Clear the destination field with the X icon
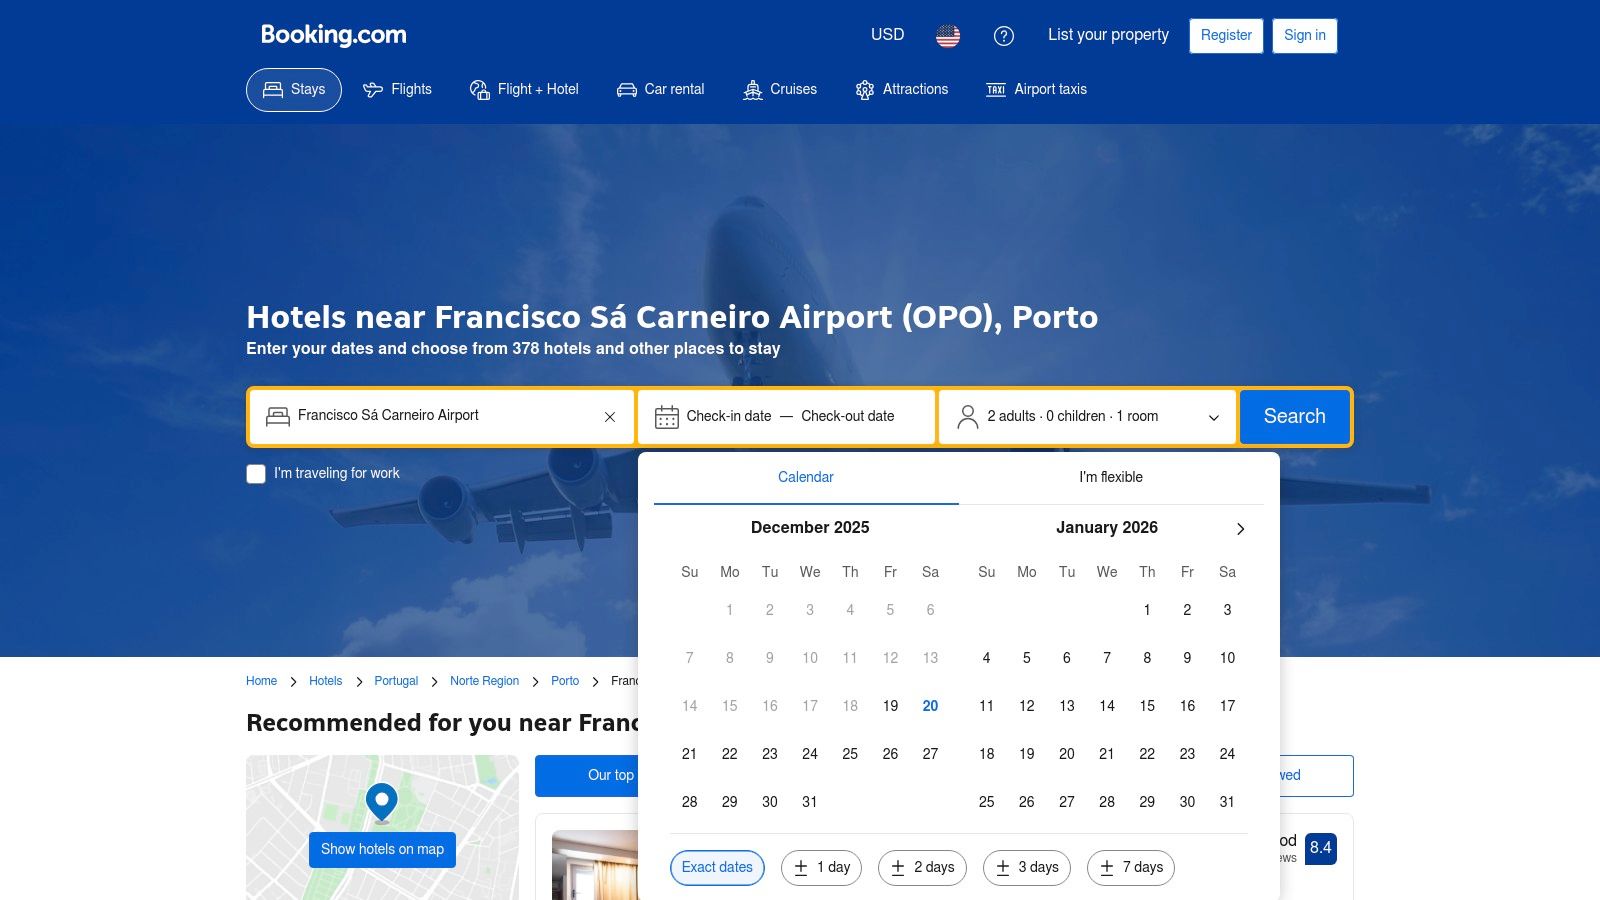1600x900 pixels. click(610, 417)
